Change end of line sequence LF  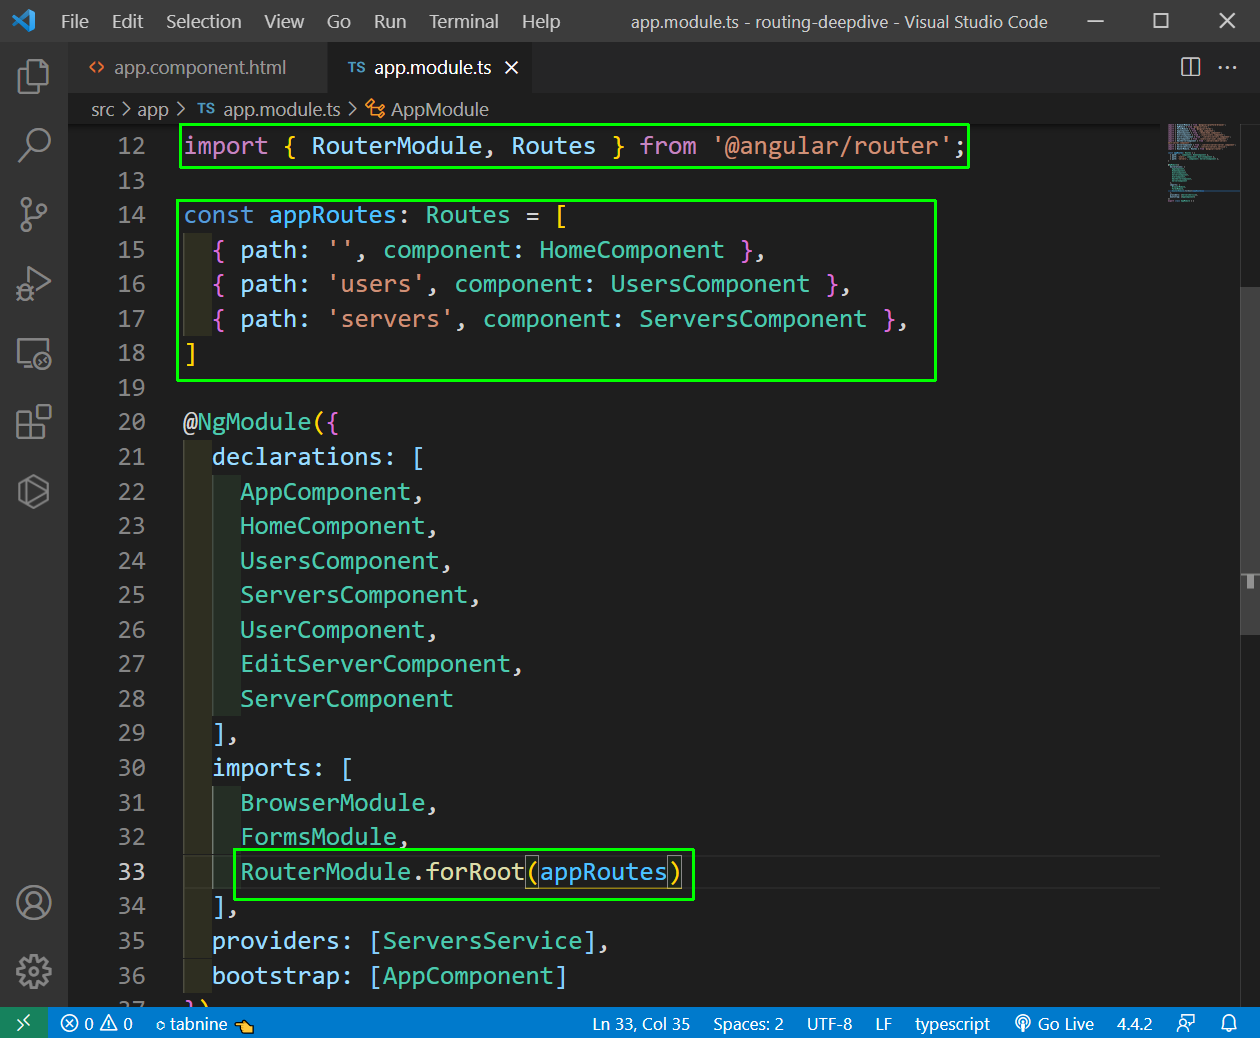[x=883, y=1023]
